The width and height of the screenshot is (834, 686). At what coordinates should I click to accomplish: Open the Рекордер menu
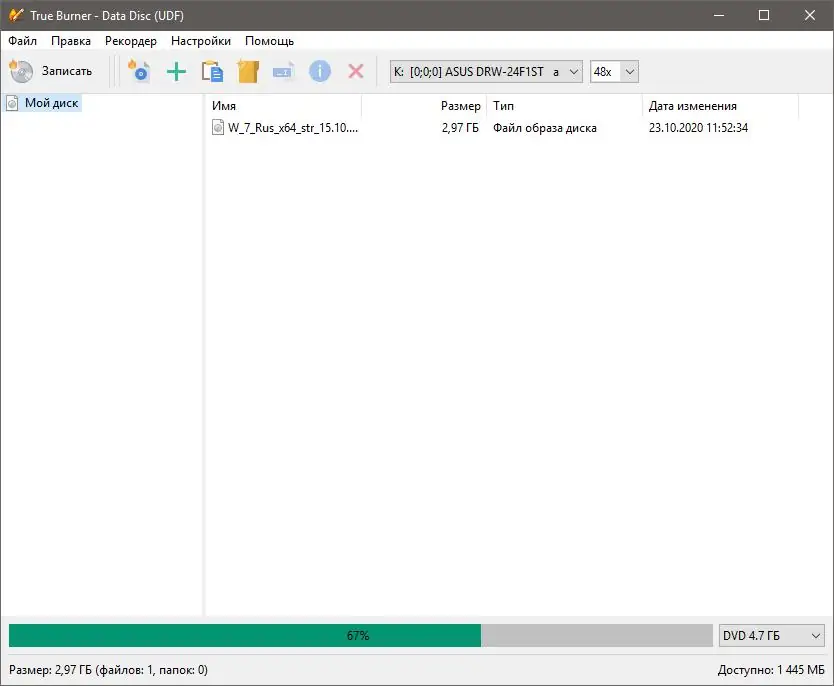131,41
